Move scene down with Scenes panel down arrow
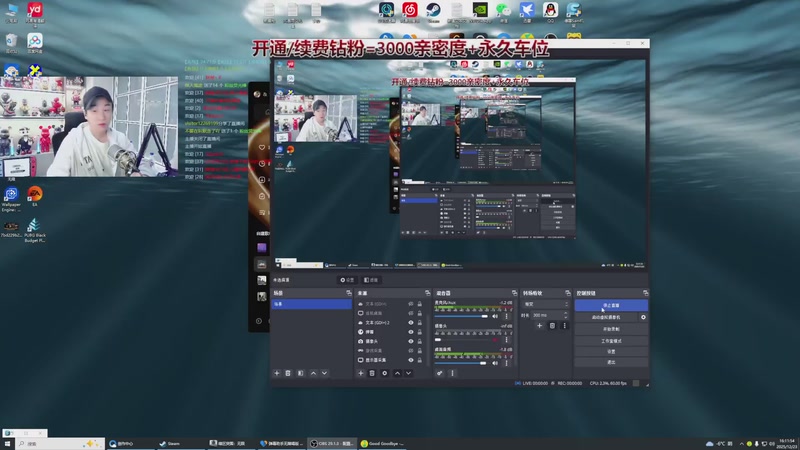The image size is (800, 450). 324,373
